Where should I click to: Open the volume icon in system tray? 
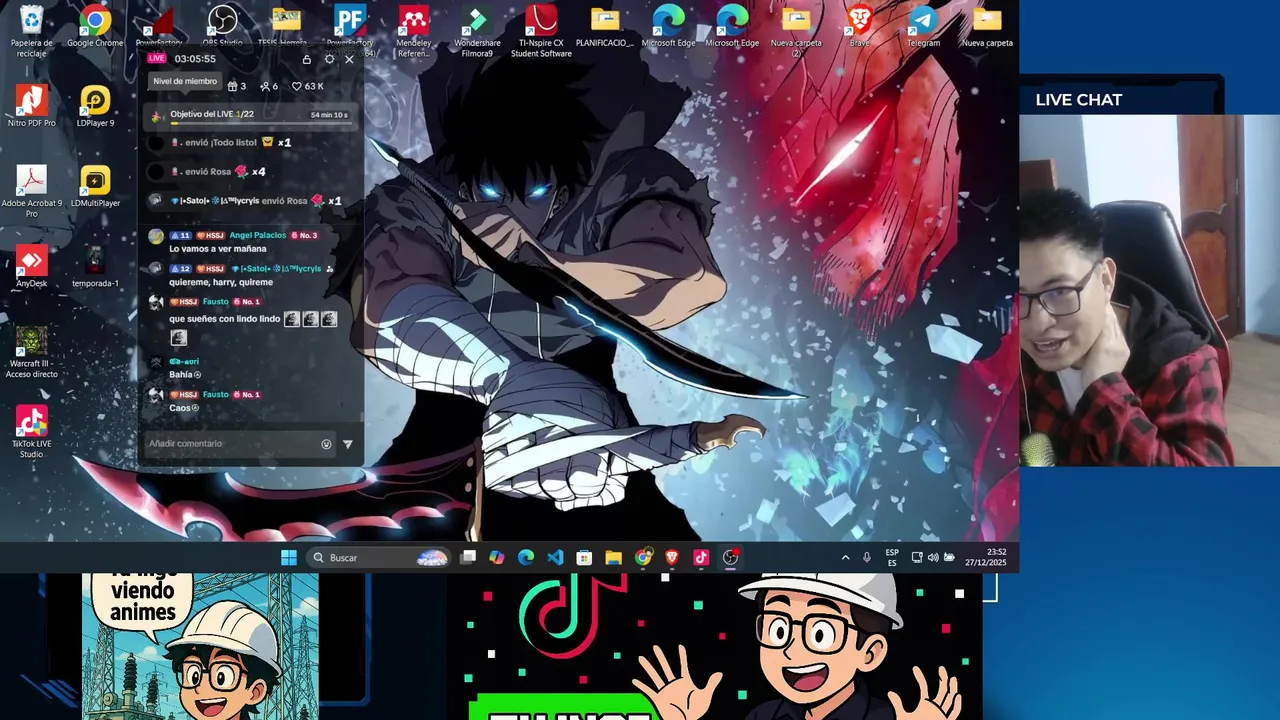coord(933,558)
